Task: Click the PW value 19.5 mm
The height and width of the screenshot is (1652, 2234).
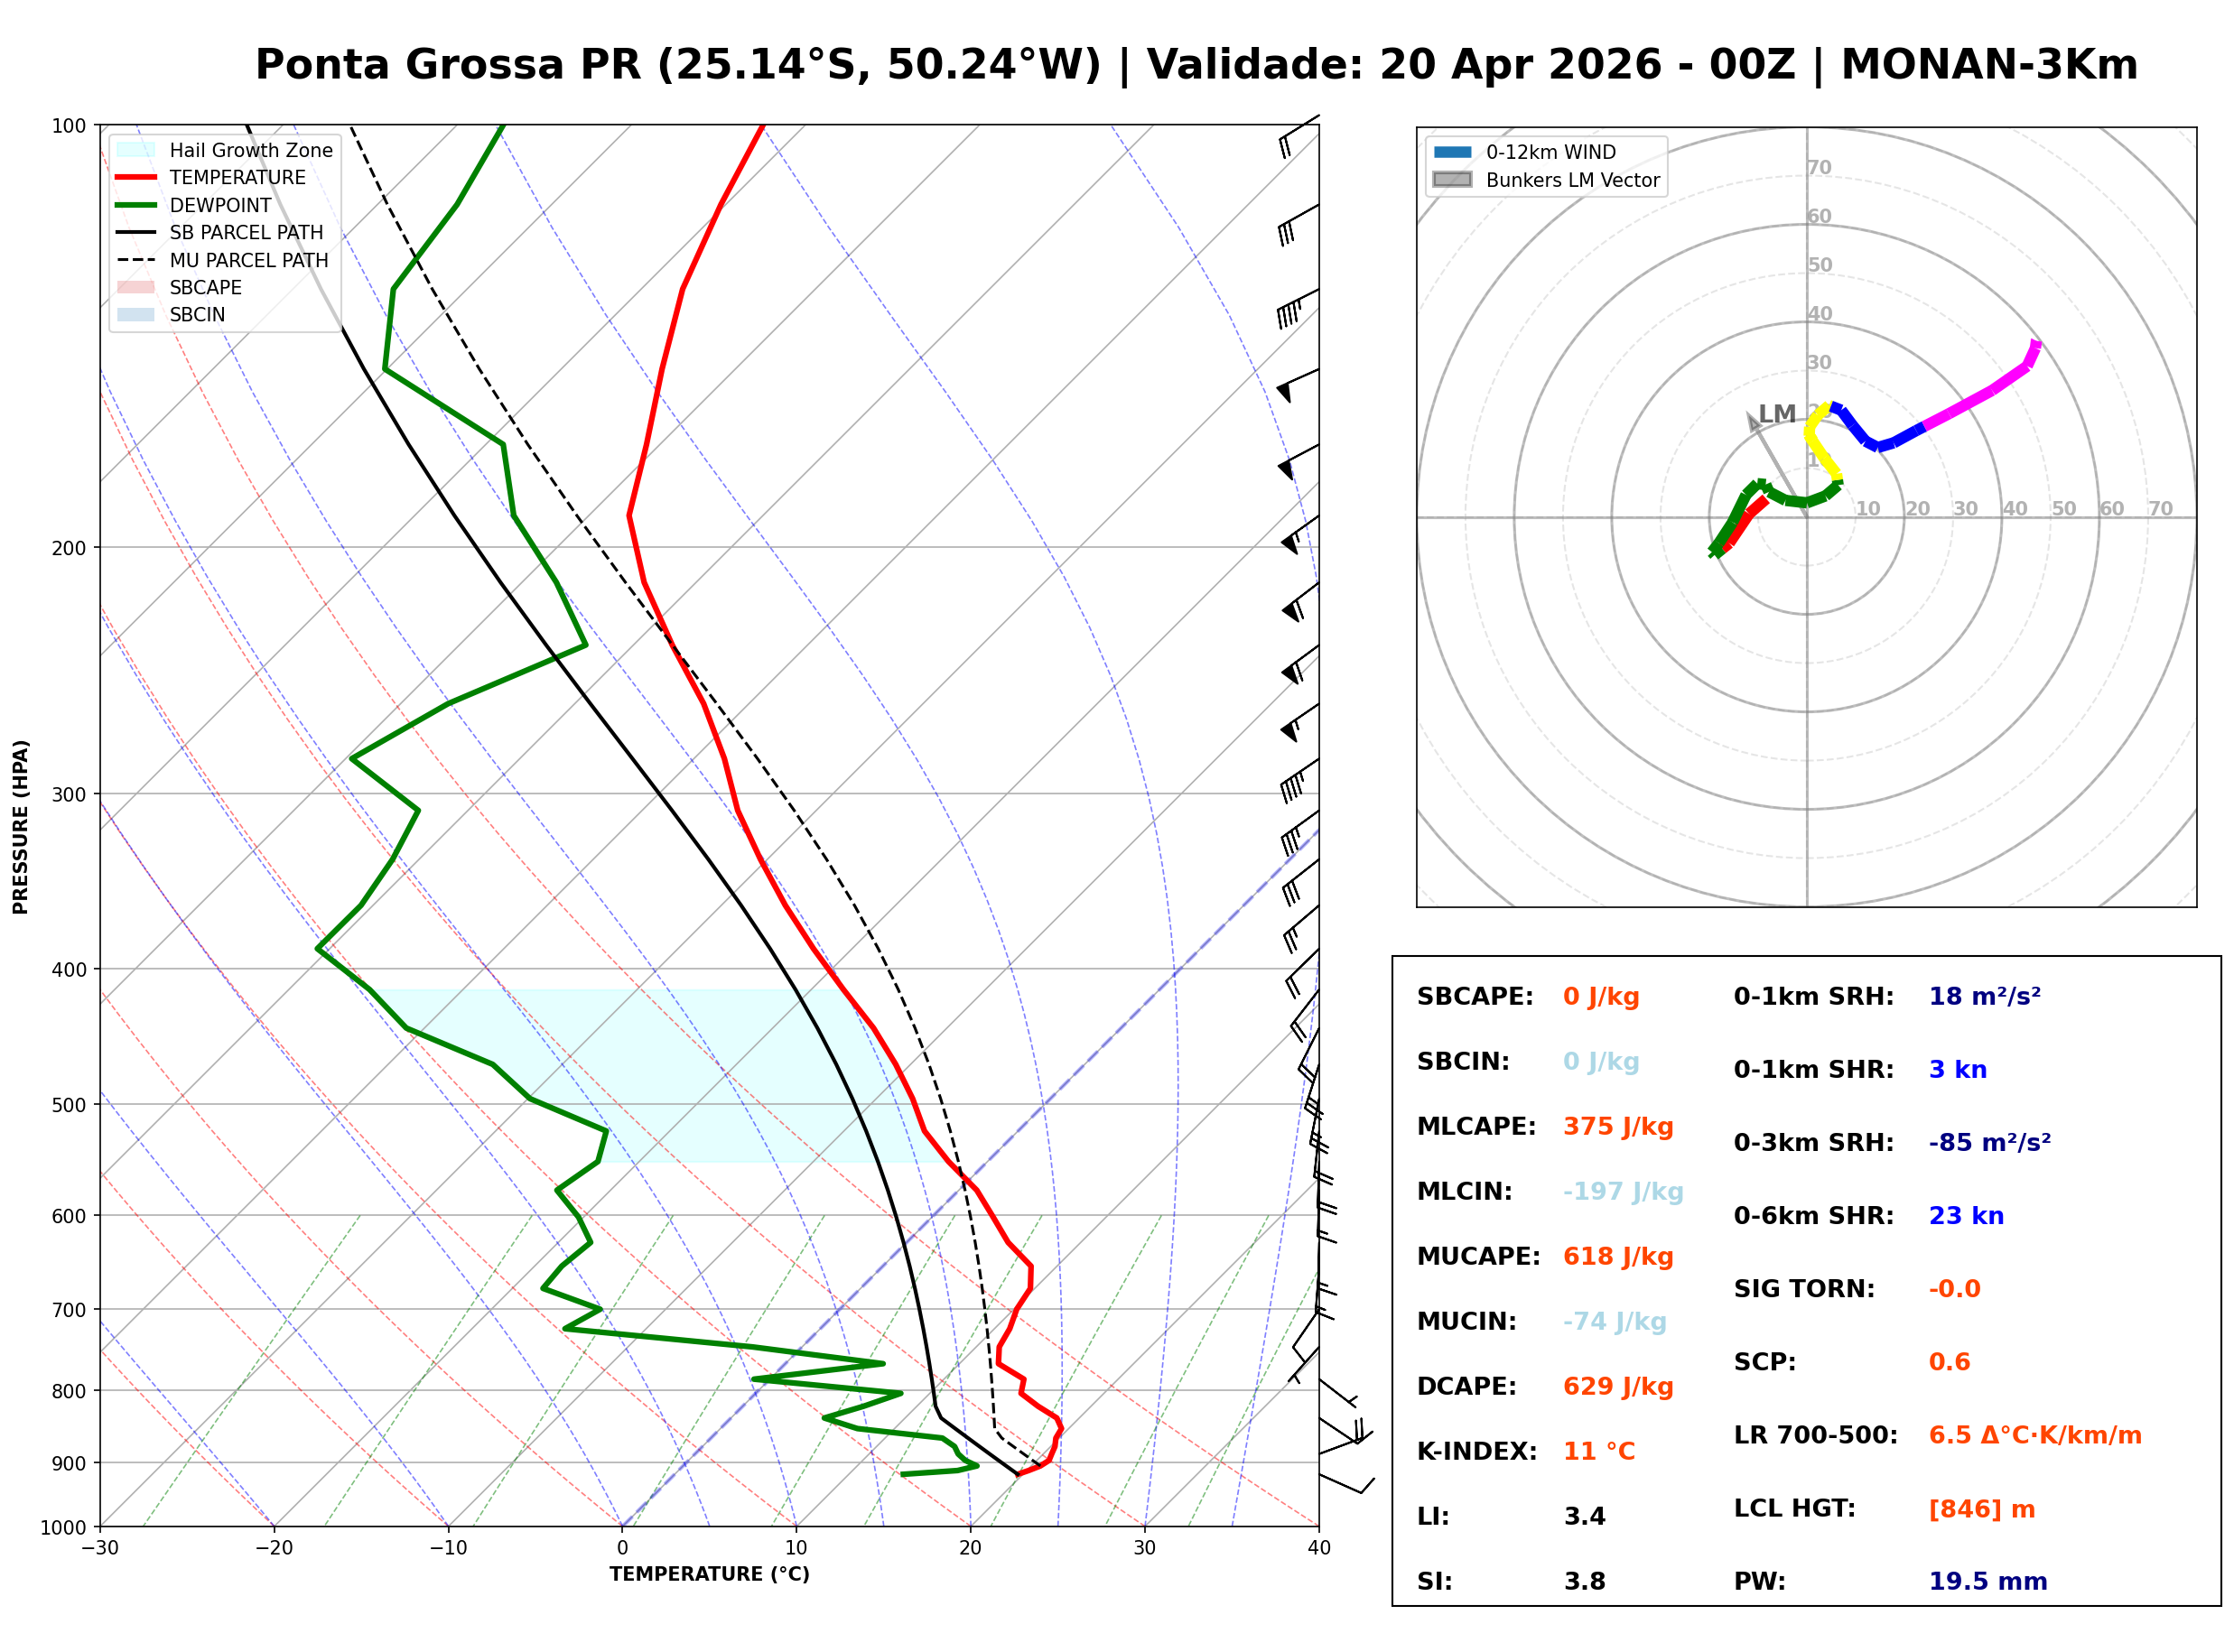Action: (1988, 1582)
